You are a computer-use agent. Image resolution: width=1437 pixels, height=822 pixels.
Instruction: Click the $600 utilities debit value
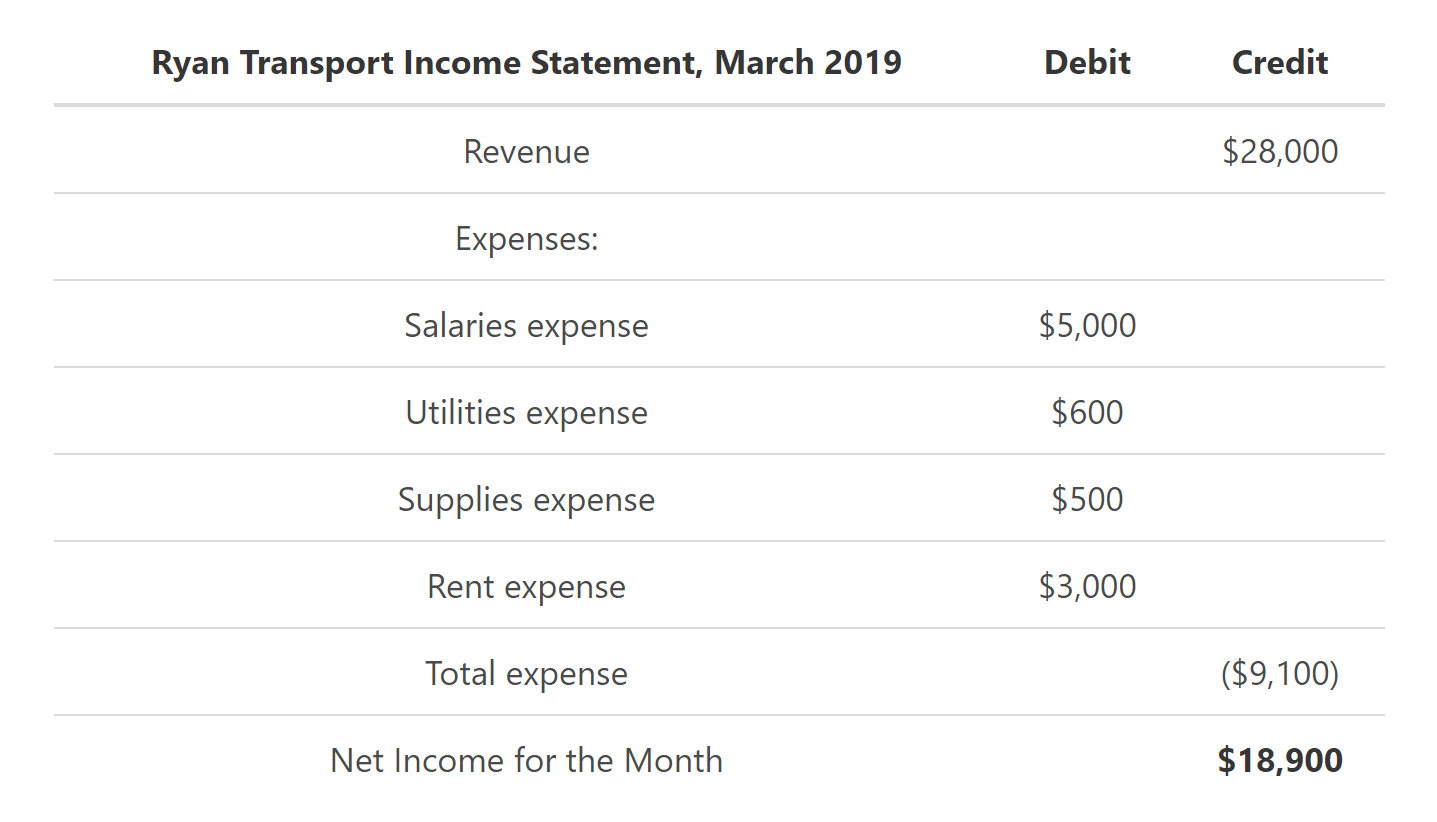click(1087, 413)
